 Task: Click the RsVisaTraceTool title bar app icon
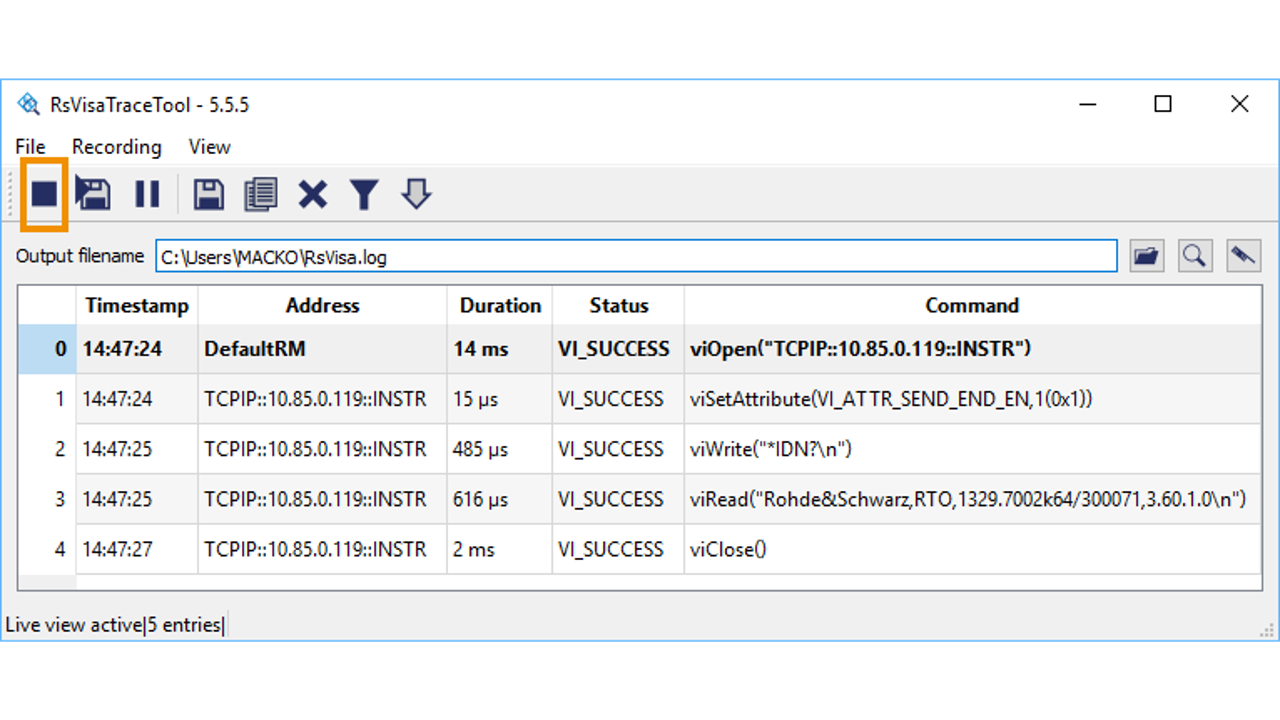point(29,104)
